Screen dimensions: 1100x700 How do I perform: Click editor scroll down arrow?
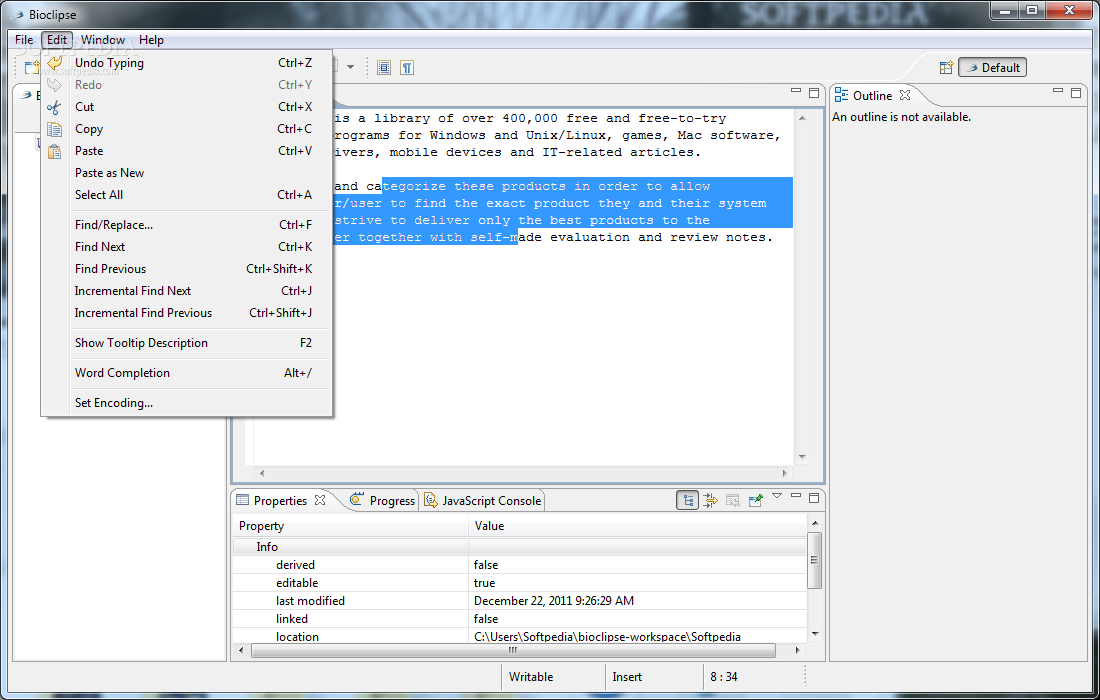click(802, 457)
